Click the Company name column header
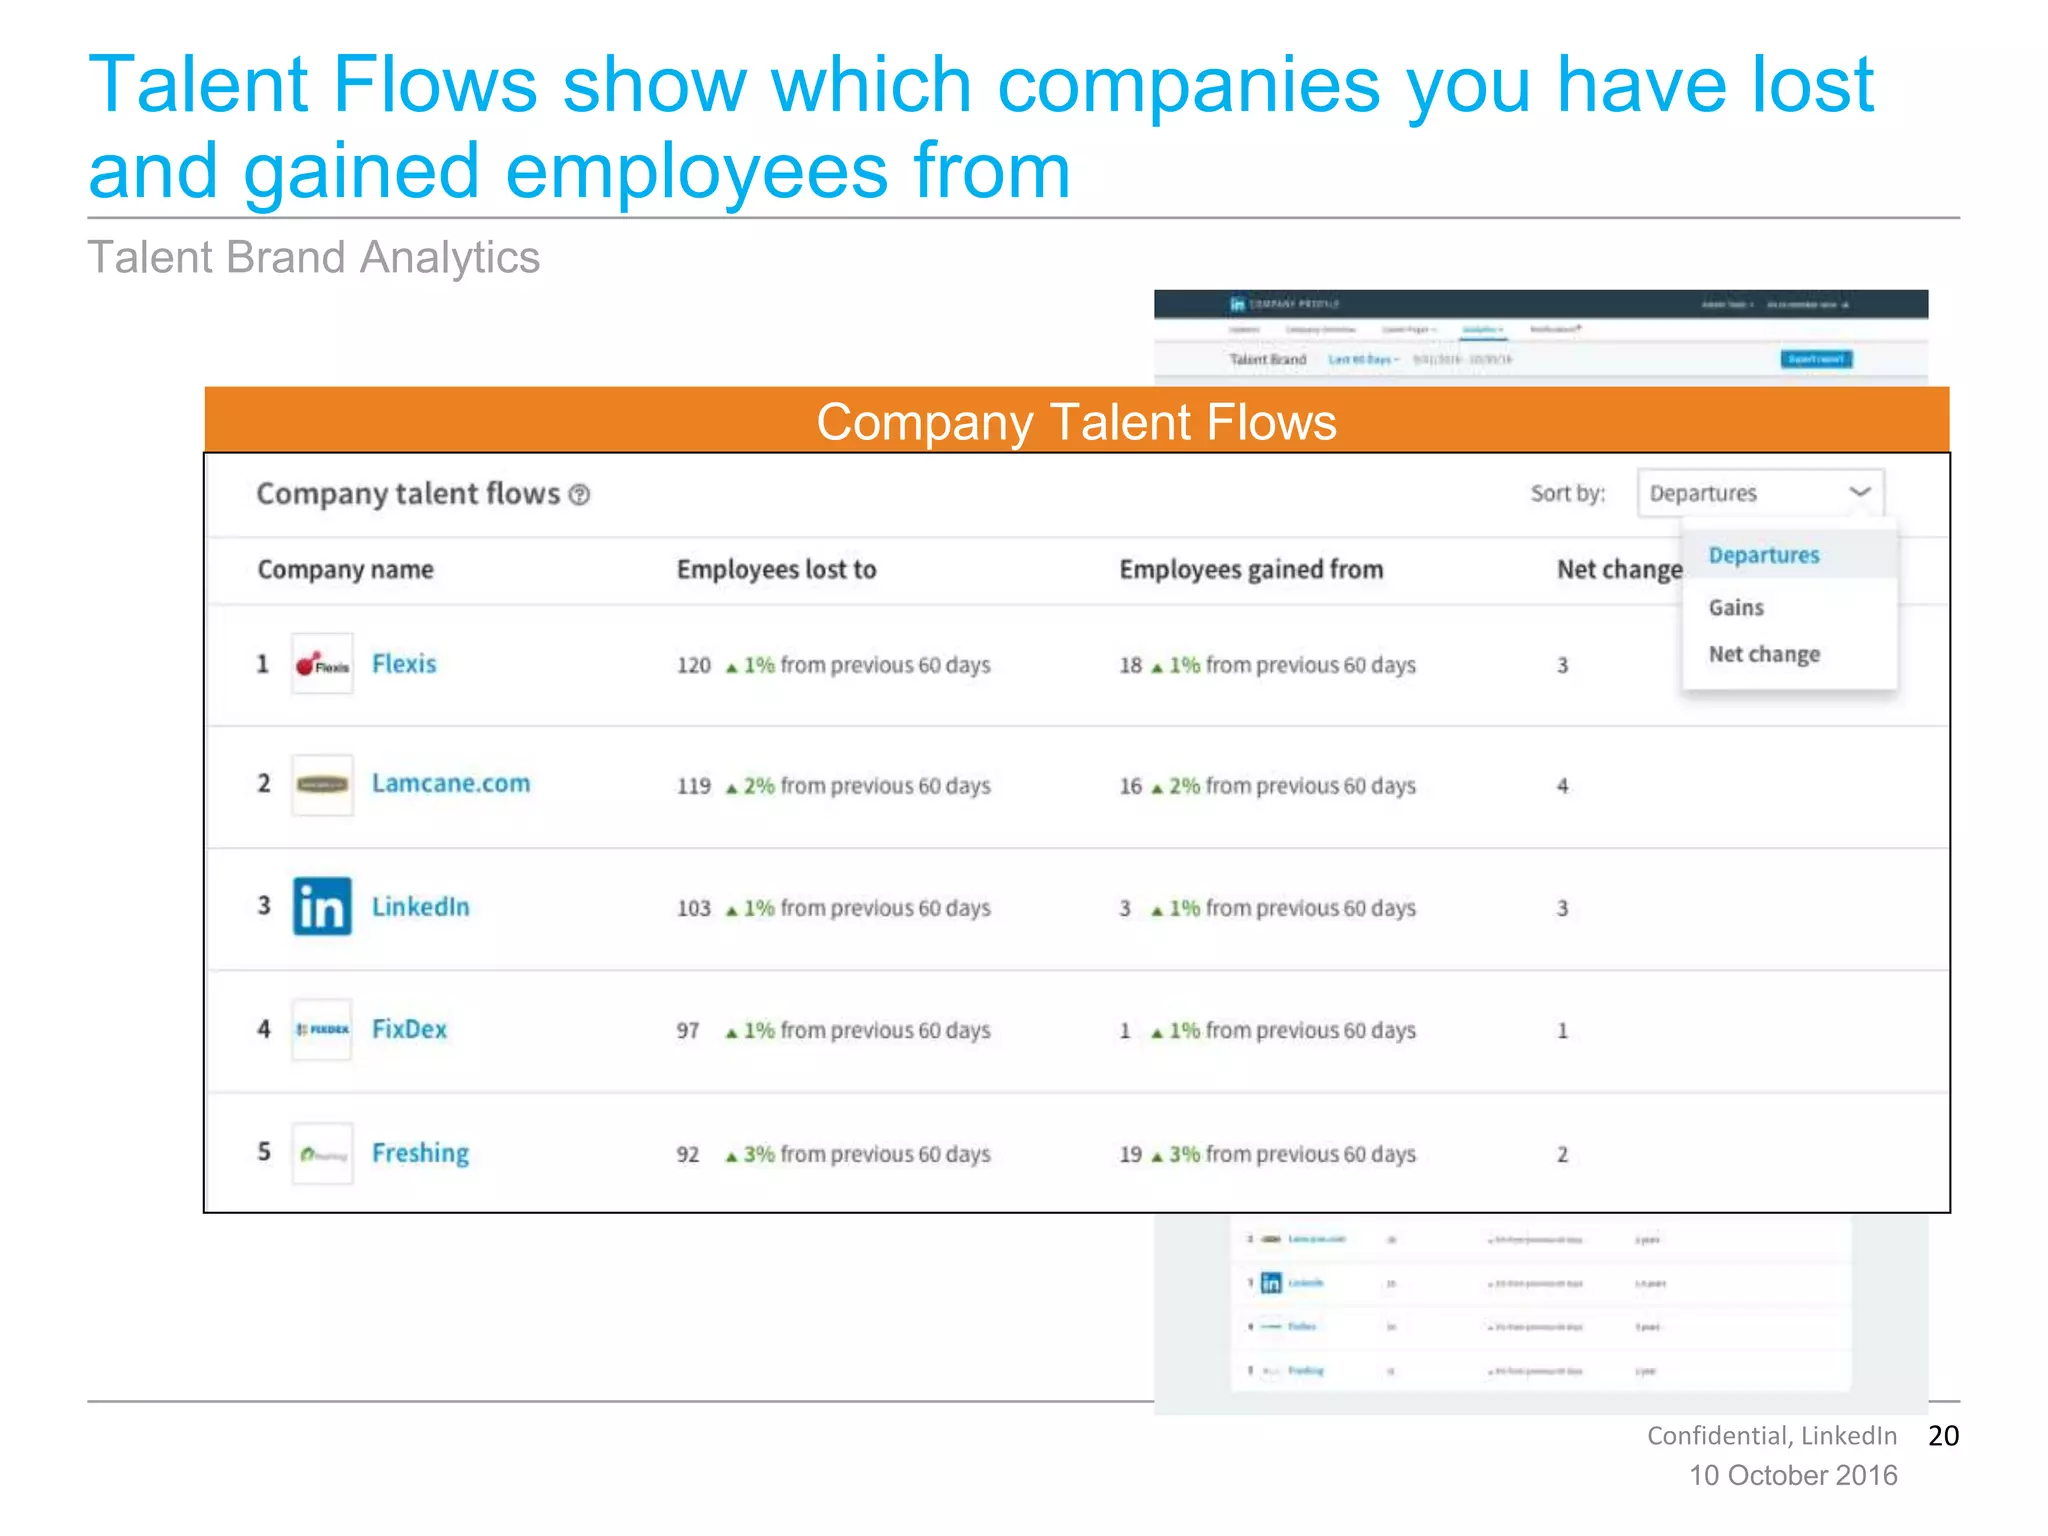Screen dimensions: 2048x1536 click(345, 570)
